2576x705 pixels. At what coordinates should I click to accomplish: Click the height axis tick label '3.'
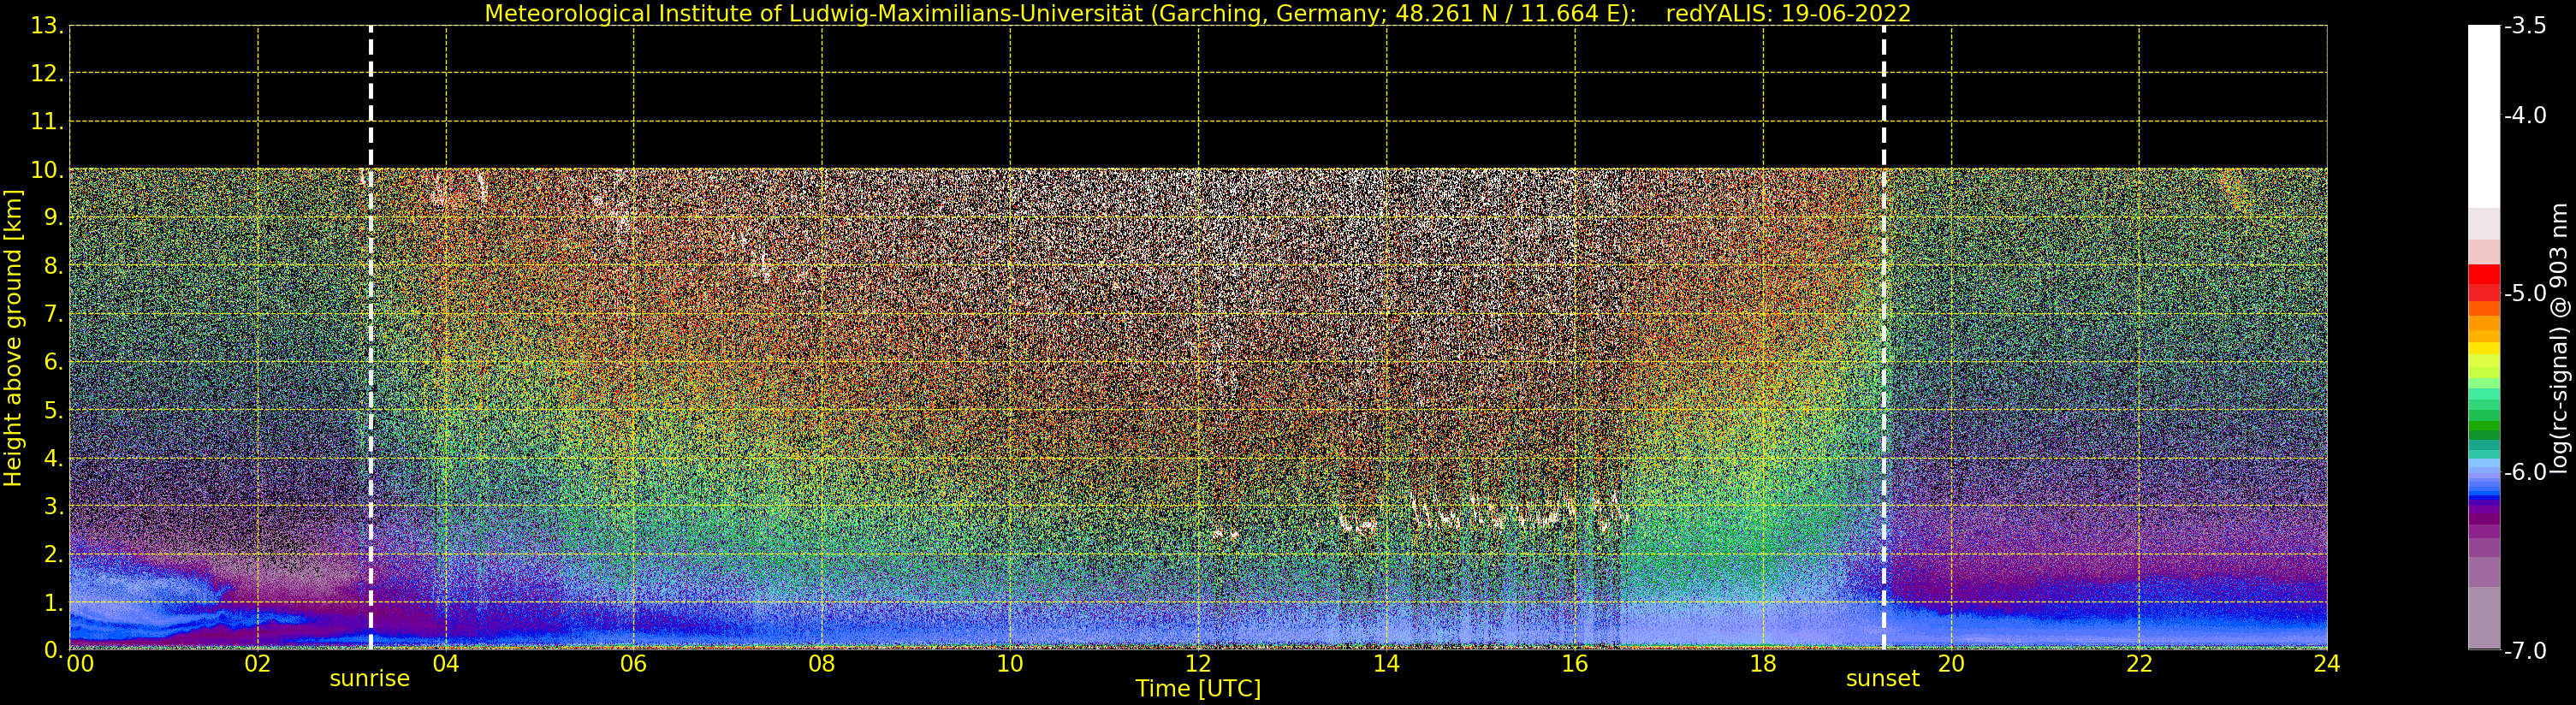click(x=54, y=506)
